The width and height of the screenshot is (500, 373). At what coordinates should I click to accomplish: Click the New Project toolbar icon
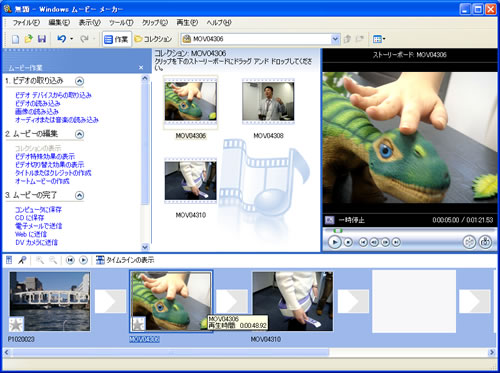click(16, 39)
